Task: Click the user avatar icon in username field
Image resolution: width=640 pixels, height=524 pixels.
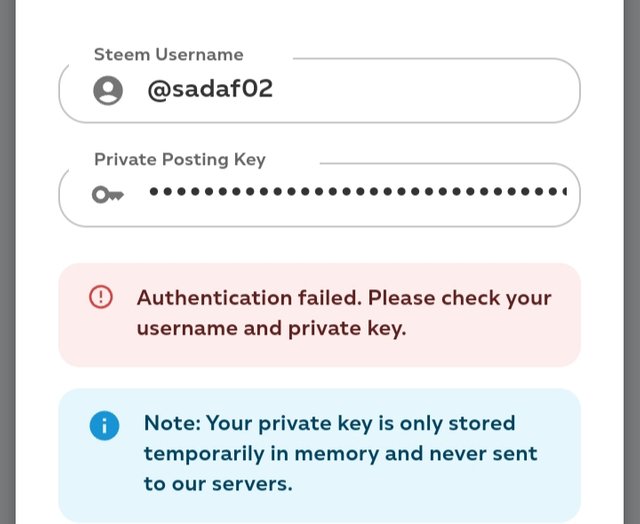Action: click(x=107, y=91)
